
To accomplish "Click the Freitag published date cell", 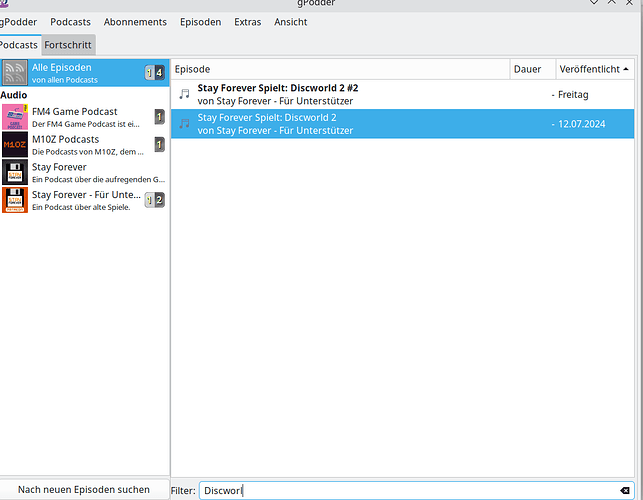I will point(573,95).
